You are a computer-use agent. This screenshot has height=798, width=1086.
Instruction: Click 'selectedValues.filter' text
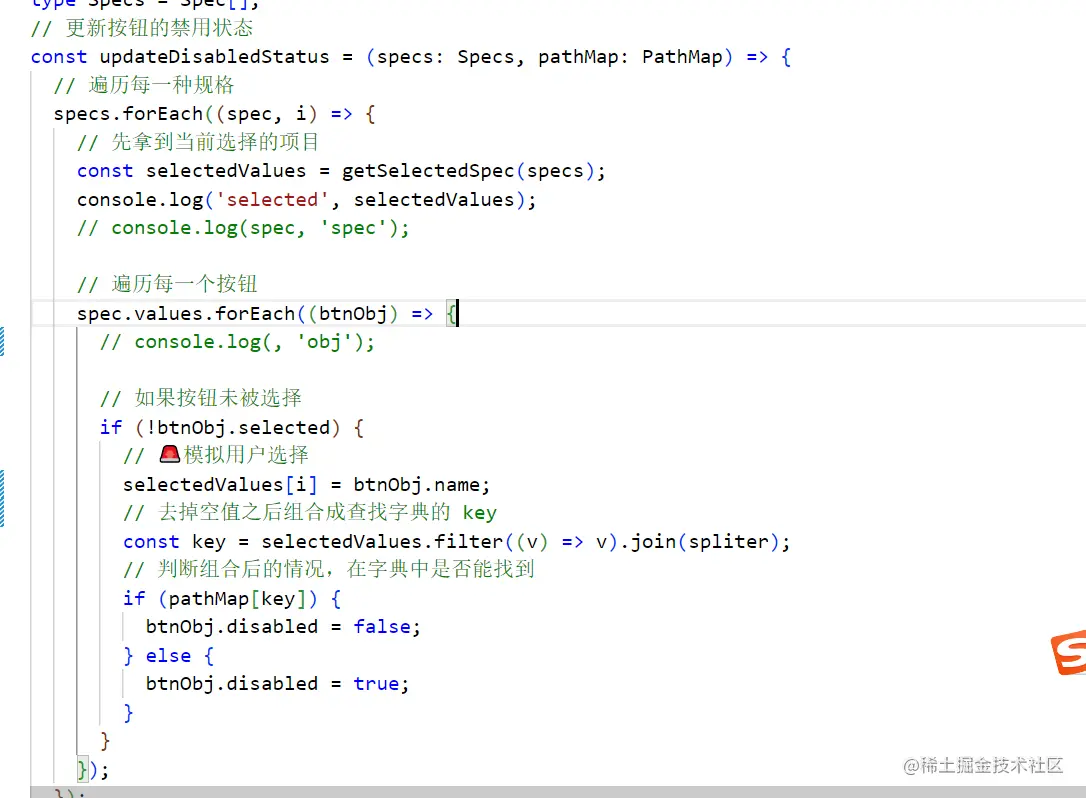point(382,542)
